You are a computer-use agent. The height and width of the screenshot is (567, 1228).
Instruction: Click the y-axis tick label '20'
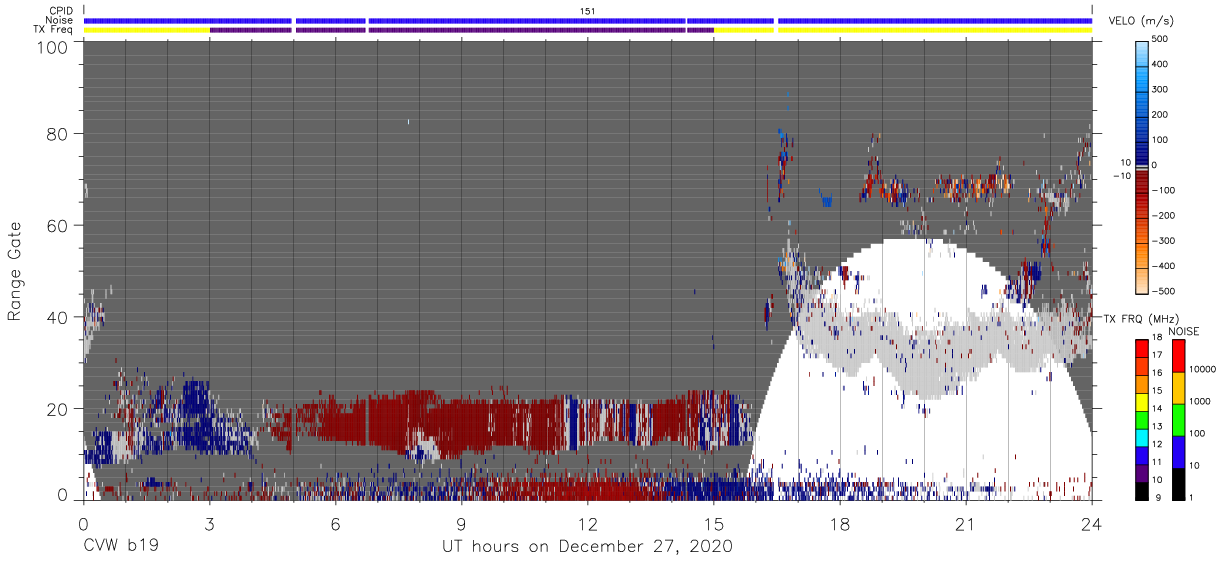tap(57, 409)
